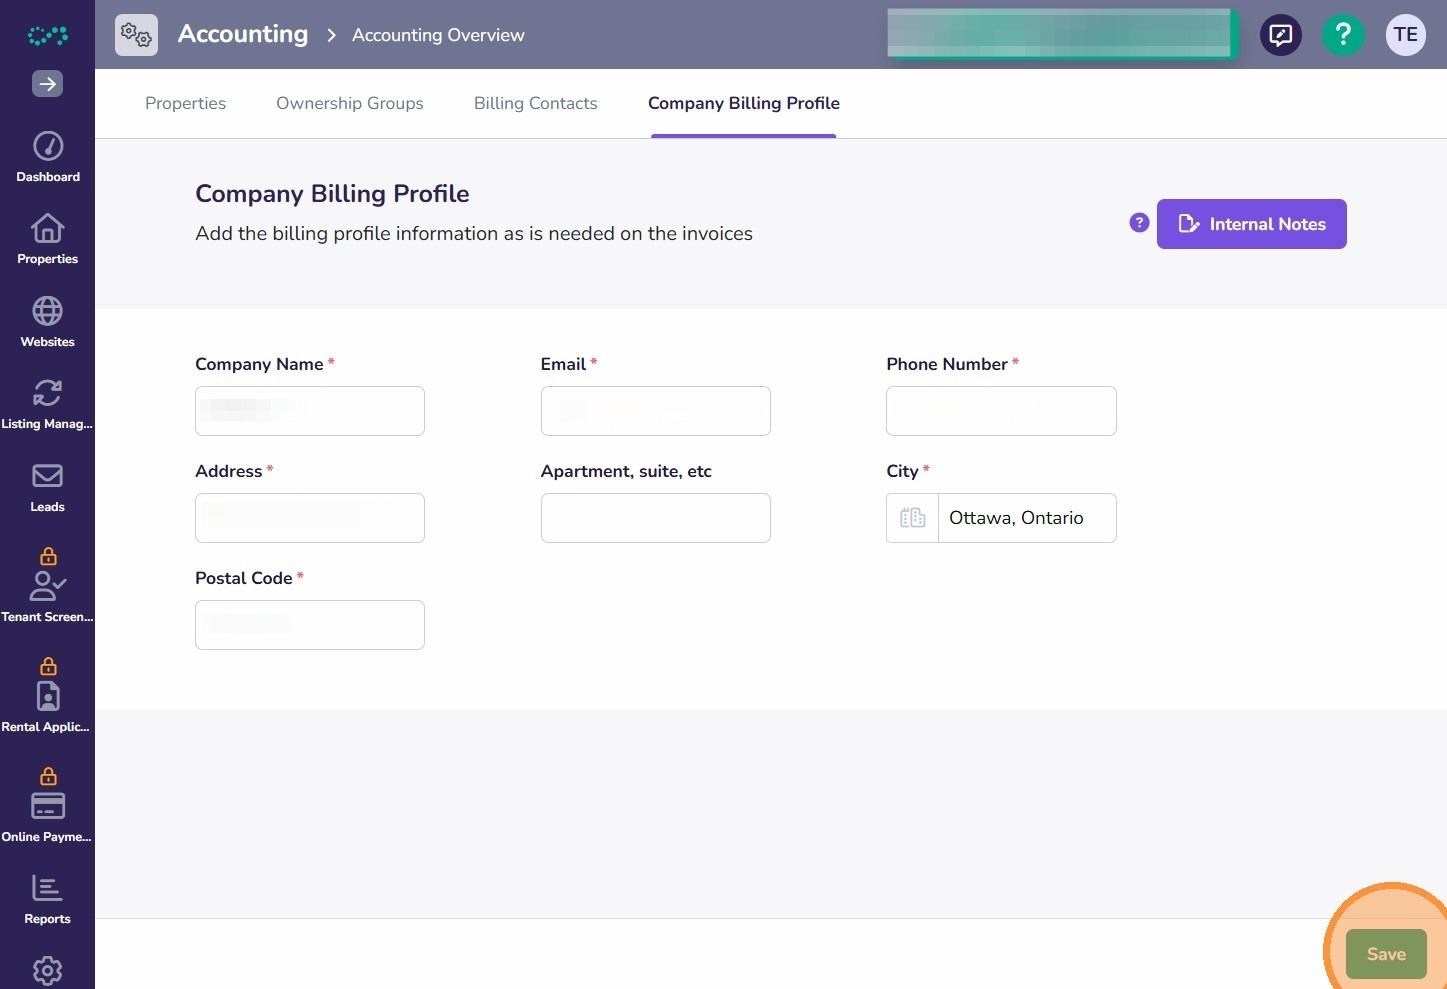
Task: Open the Leads section
Action: click(47, 488)
